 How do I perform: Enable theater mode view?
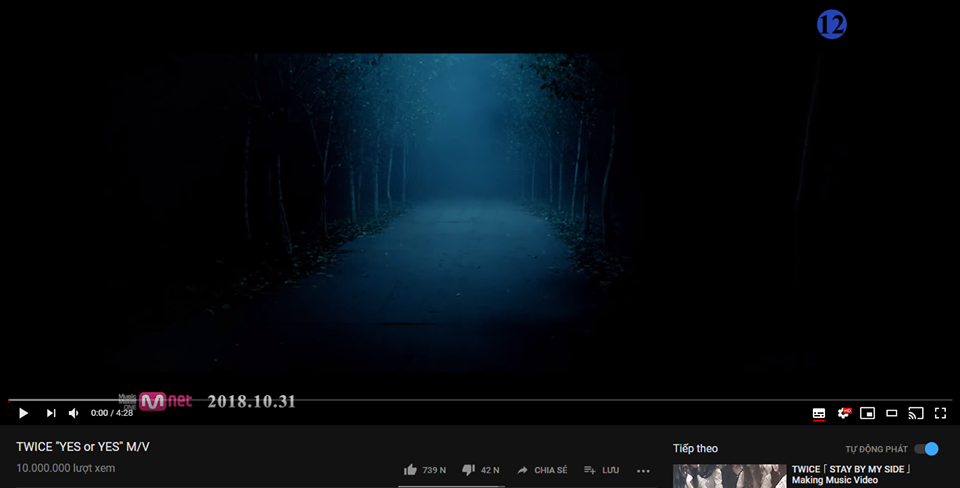coord(892,413)
